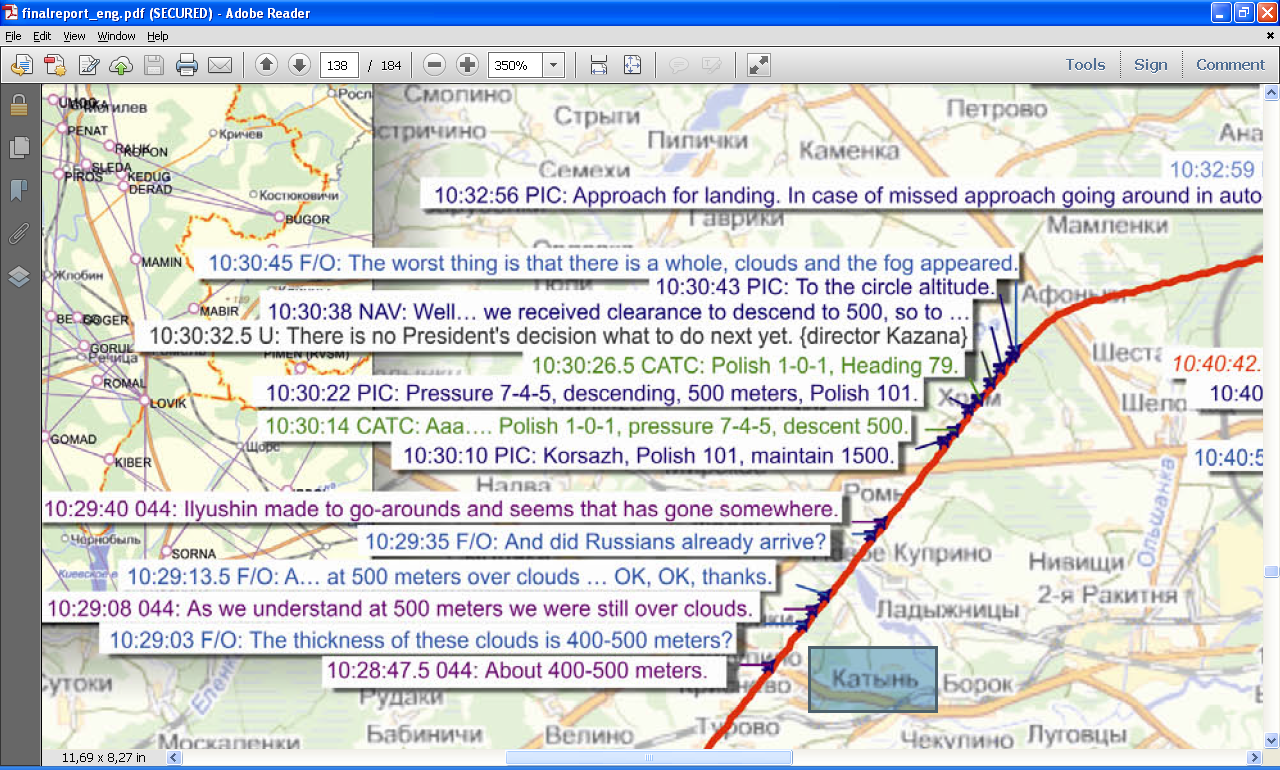
Task: Open the Page Thumbnails sidebar panel
Action: click(18, 148)
